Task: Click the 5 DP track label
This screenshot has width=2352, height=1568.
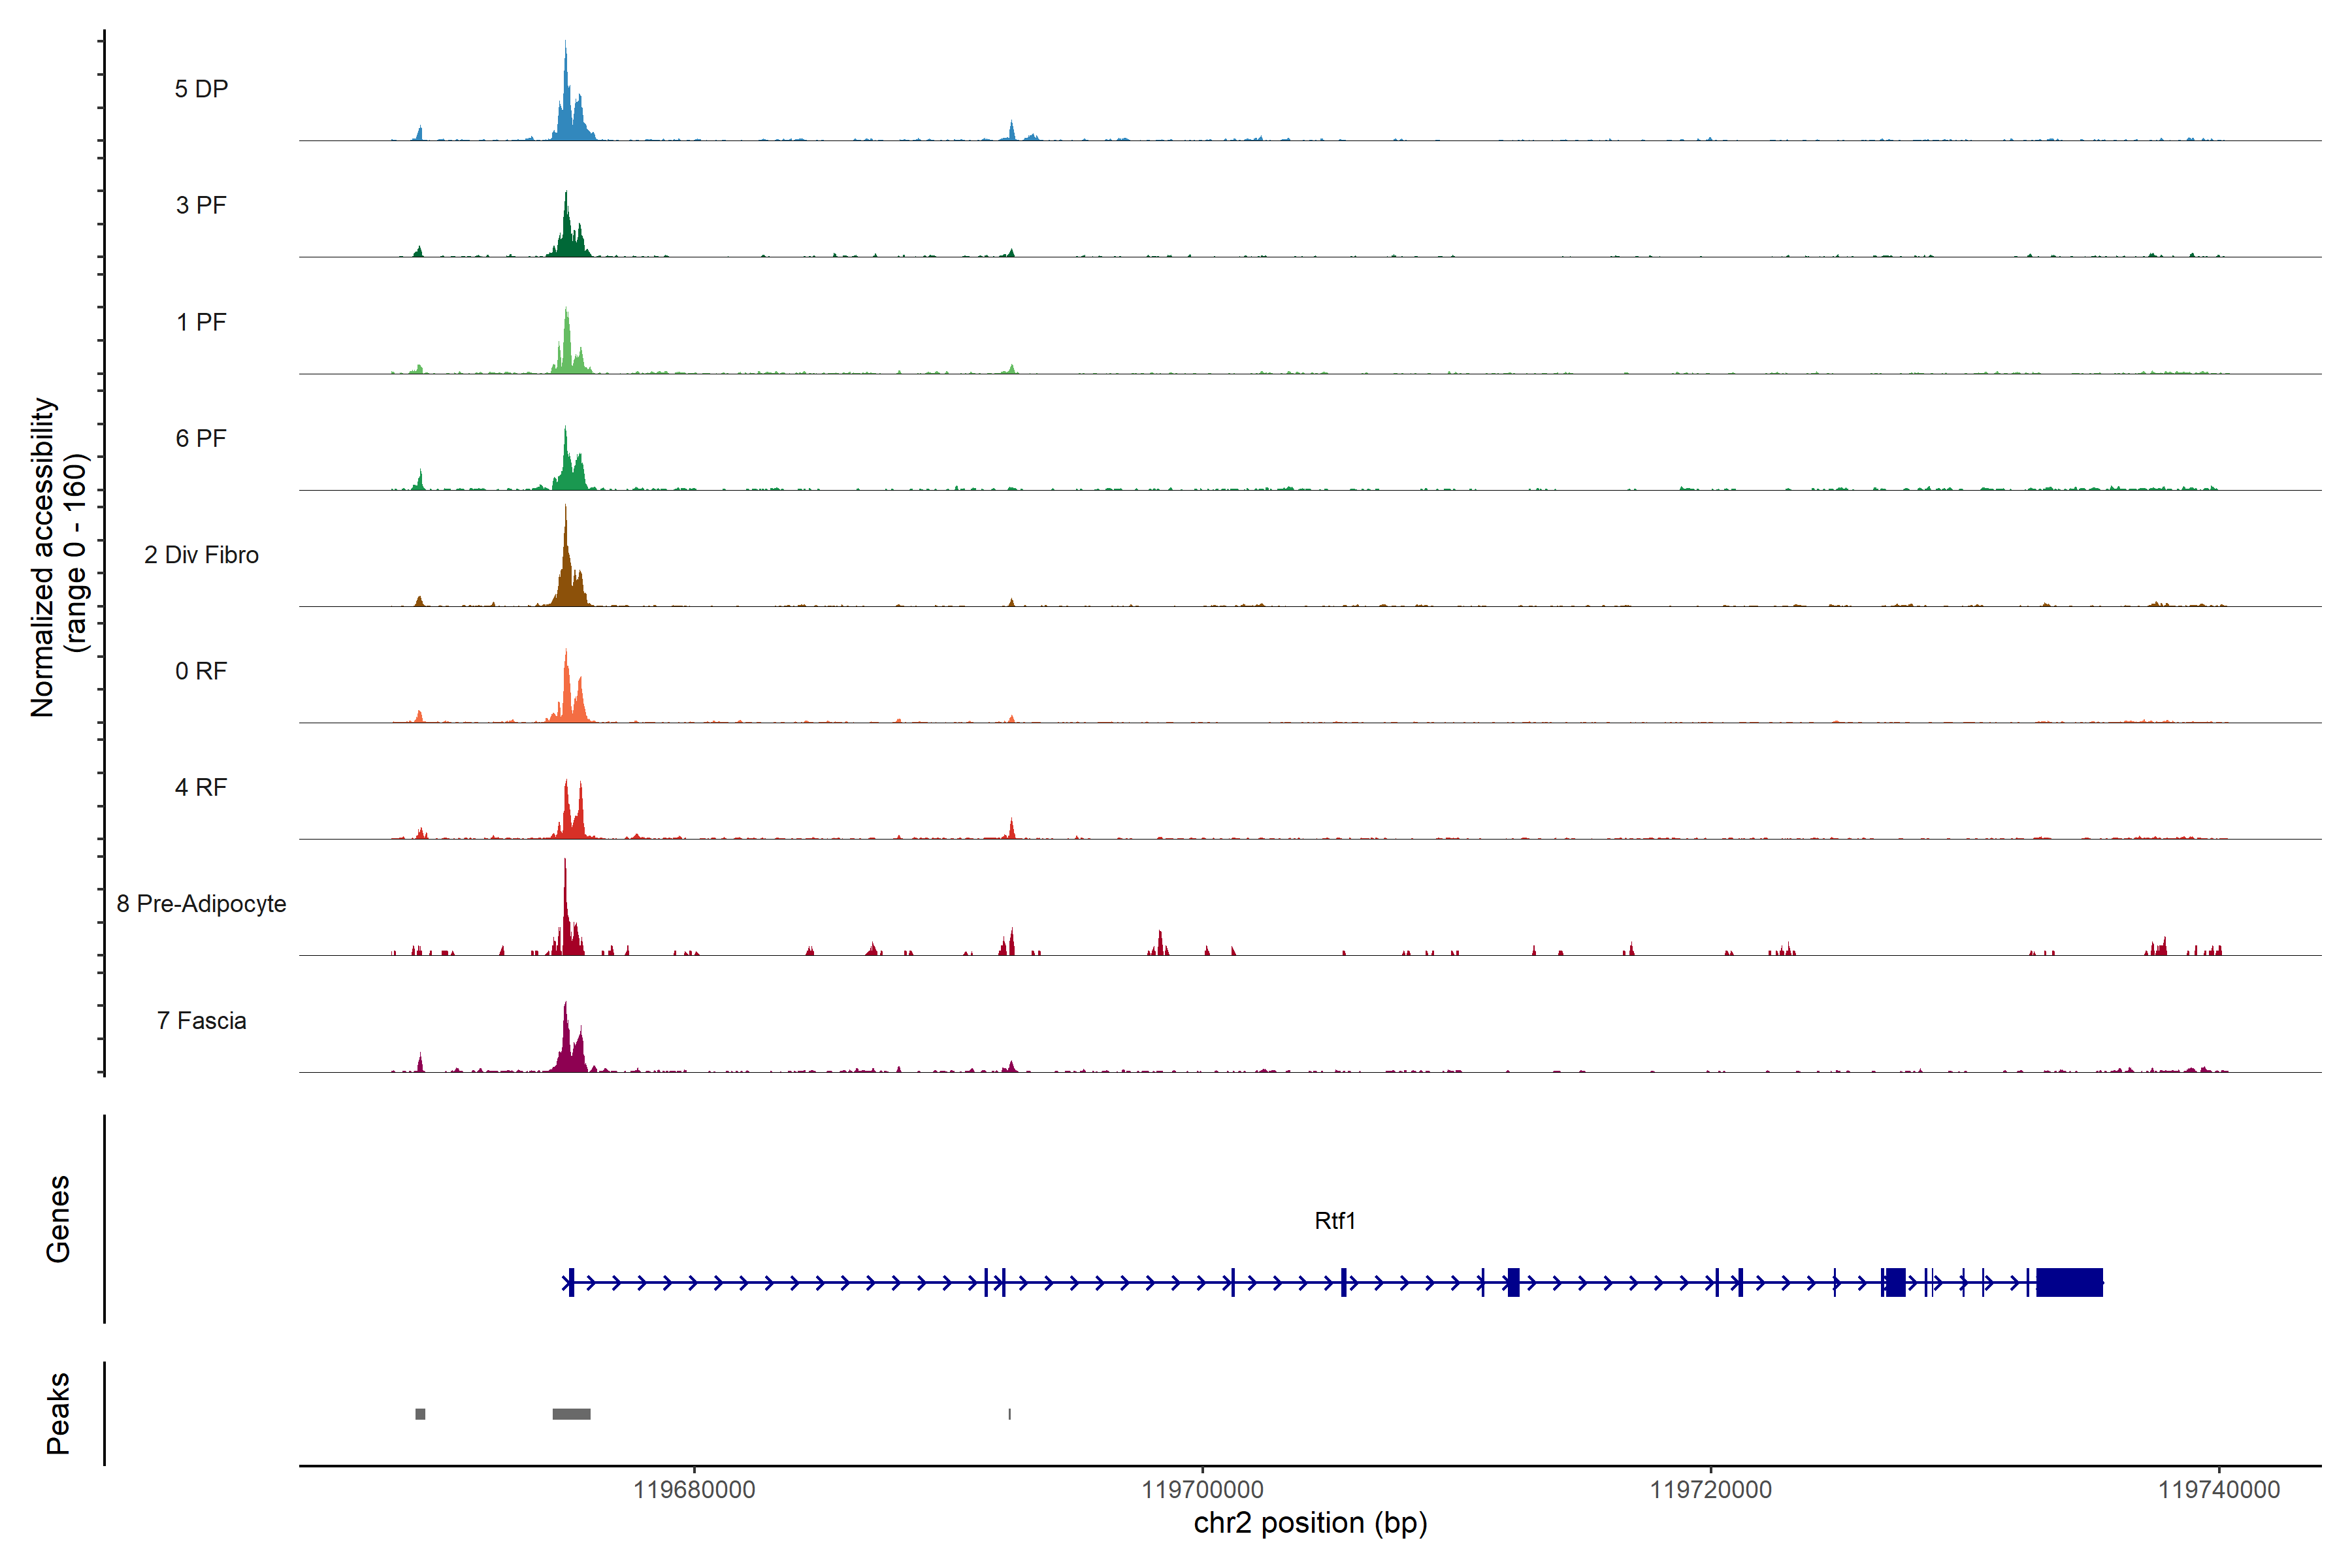Action: (x=201, y=89)
